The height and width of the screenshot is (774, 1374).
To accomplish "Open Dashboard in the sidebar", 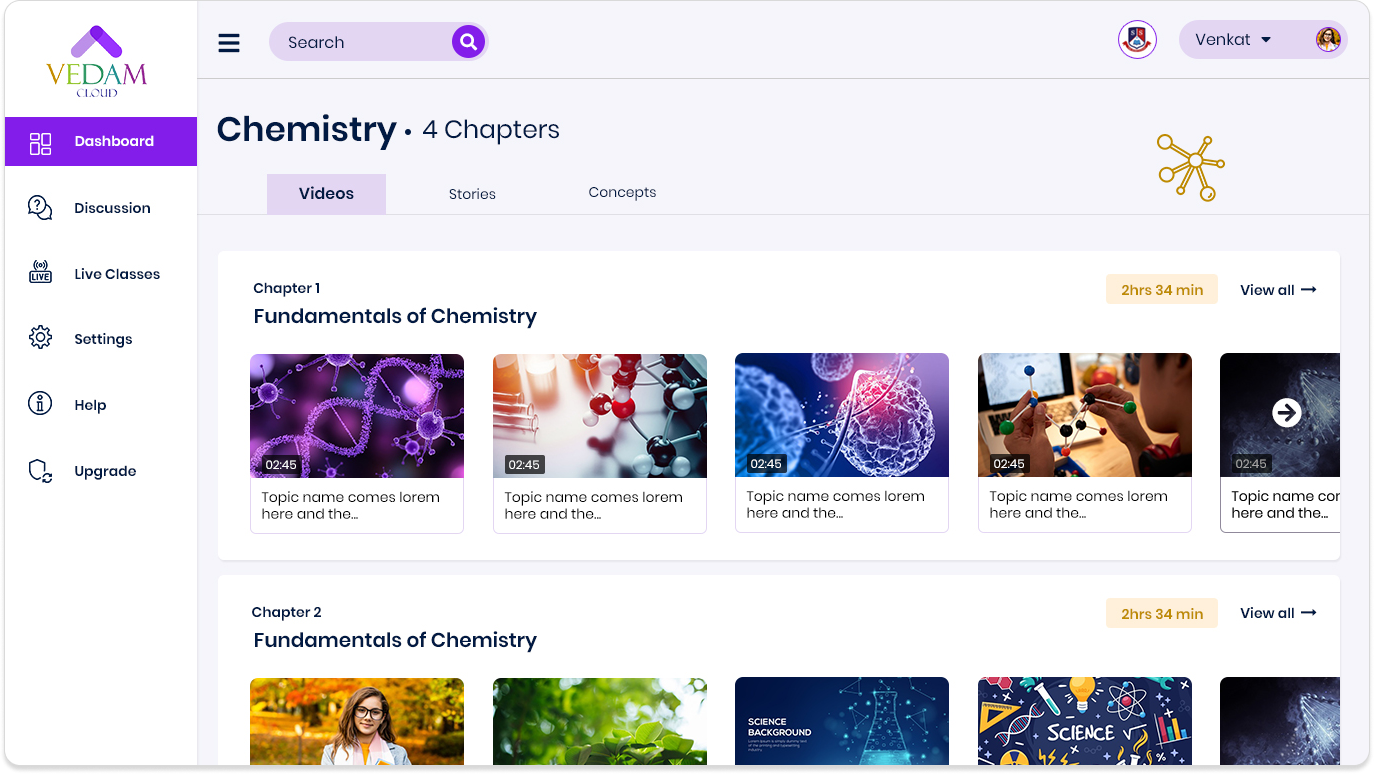I will click(x=101, y=141).
